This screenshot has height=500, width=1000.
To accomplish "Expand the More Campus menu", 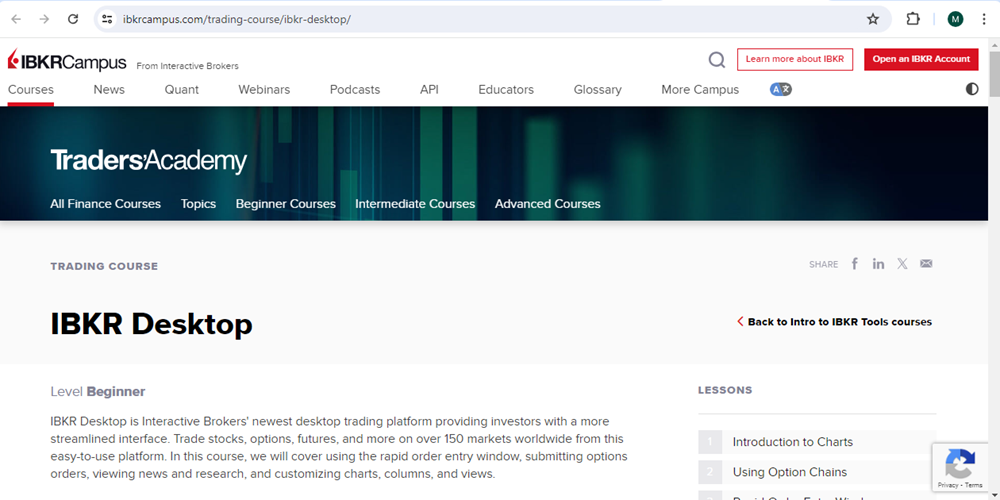I will click(x=700, y=90).
